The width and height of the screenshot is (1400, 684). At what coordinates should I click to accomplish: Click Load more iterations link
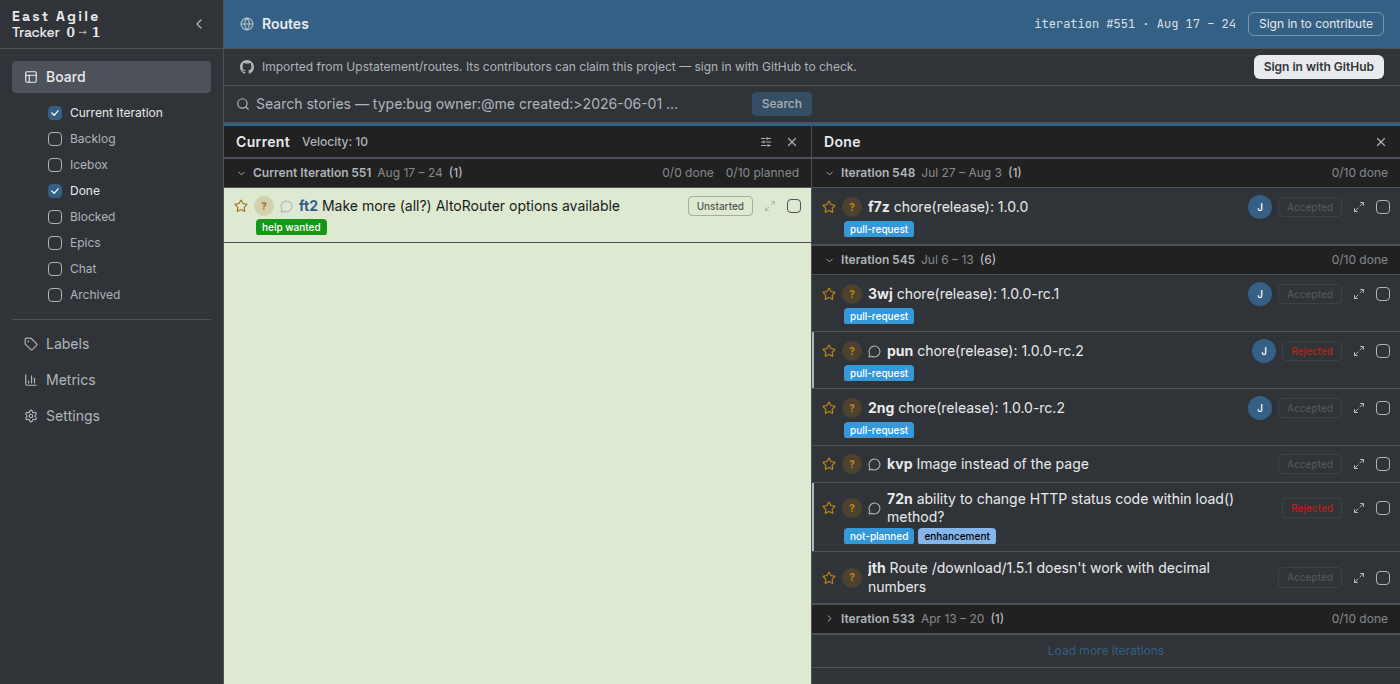(1105, 651)
